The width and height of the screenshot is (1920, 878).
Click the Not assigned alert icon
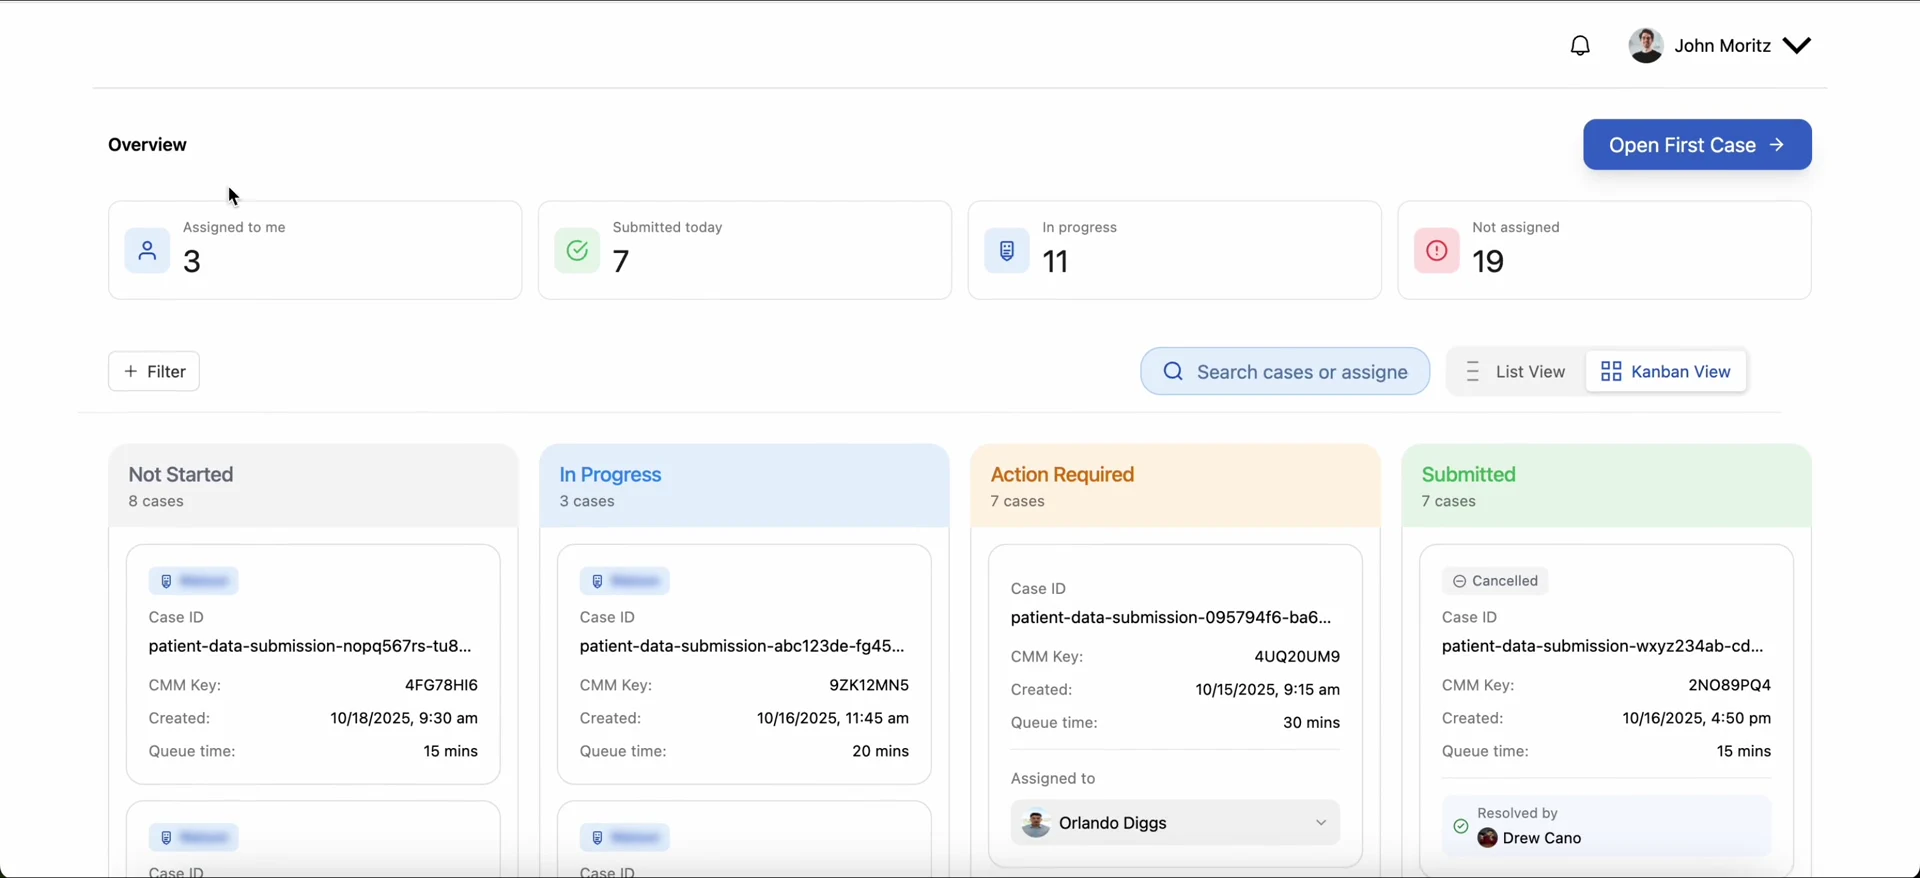pyautogui.click(x=1437, y=251)
